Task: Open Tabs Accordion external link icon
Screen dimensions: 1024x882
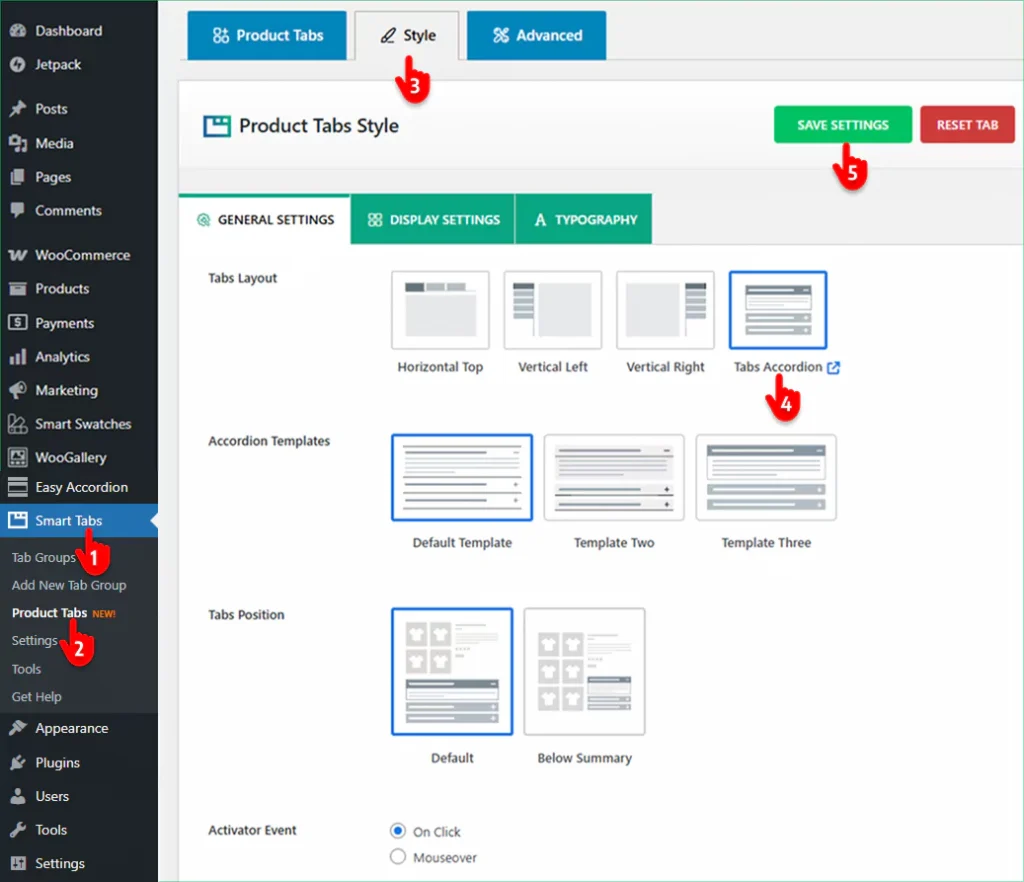Action: click(x=833, y=368)
